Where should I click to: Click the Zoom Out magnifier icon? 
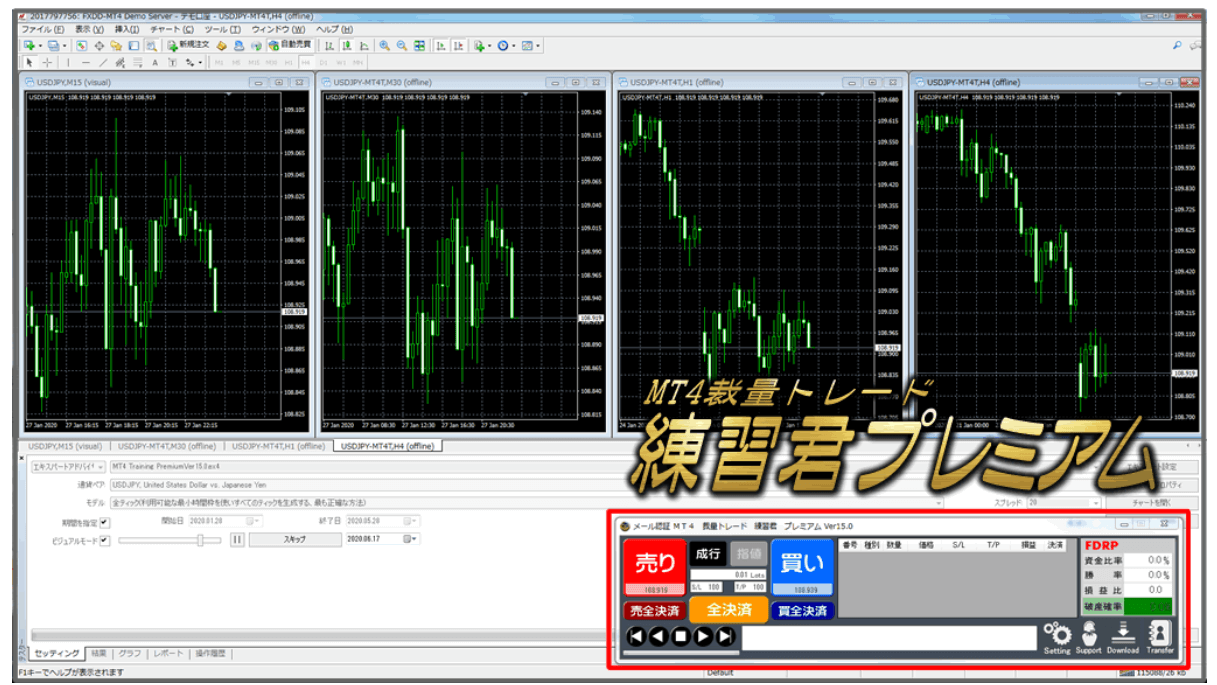[x=401, y=45]
